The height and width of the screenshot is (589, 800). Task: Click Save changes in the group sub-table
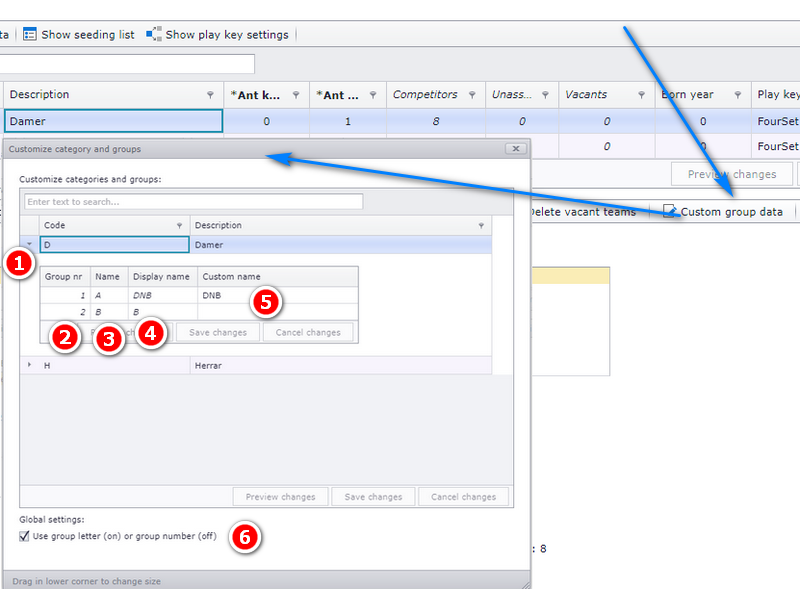[218, 332]
